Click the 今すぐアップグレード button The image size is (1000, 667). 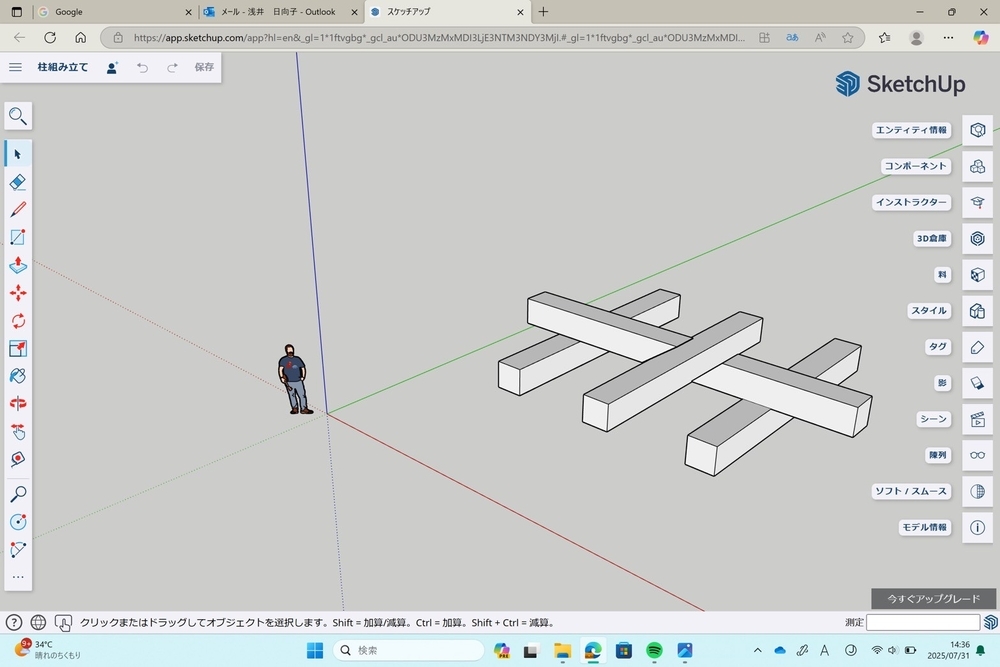coord(933,599)
